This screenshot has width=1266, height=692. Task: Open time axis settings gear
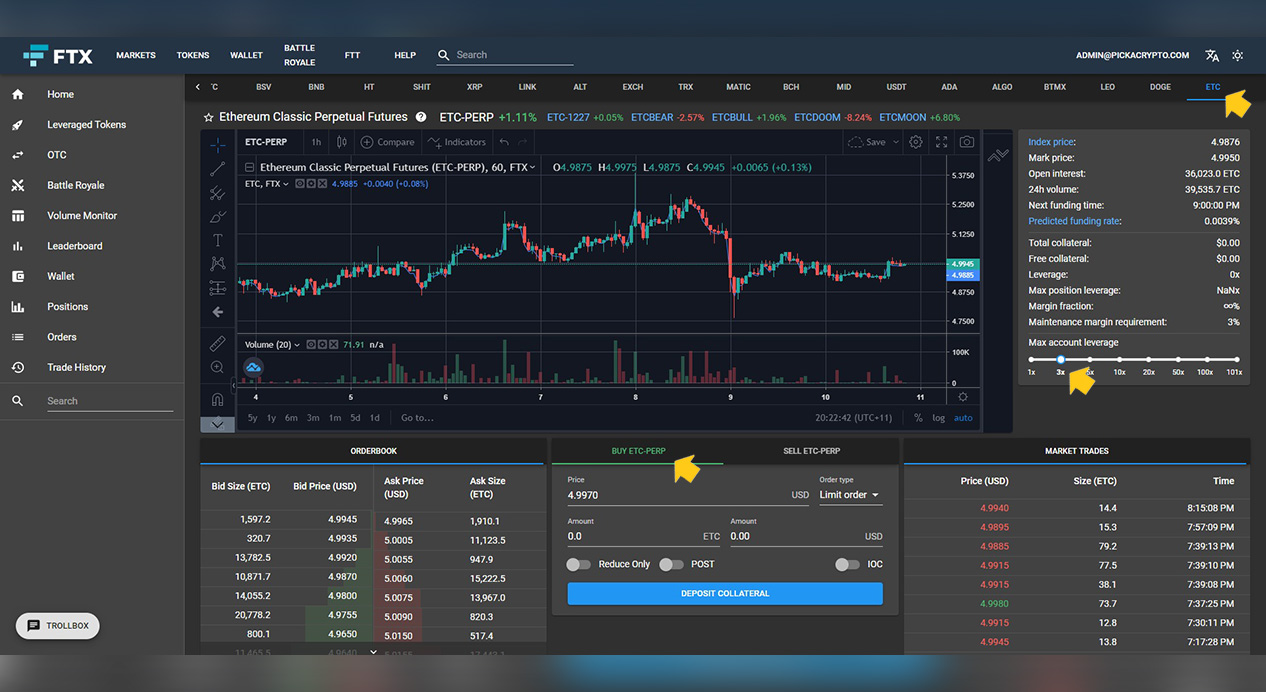[x=963, y=397]
